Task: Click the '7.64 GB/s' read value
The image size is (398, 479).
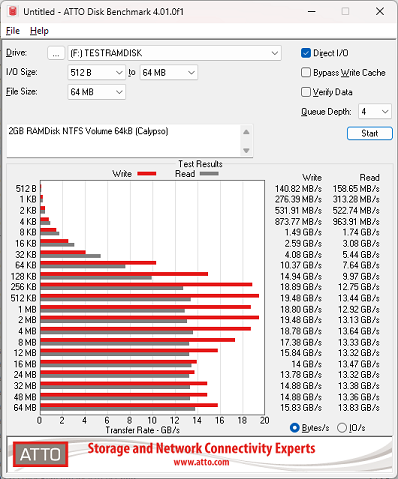Action: point(361,265)
